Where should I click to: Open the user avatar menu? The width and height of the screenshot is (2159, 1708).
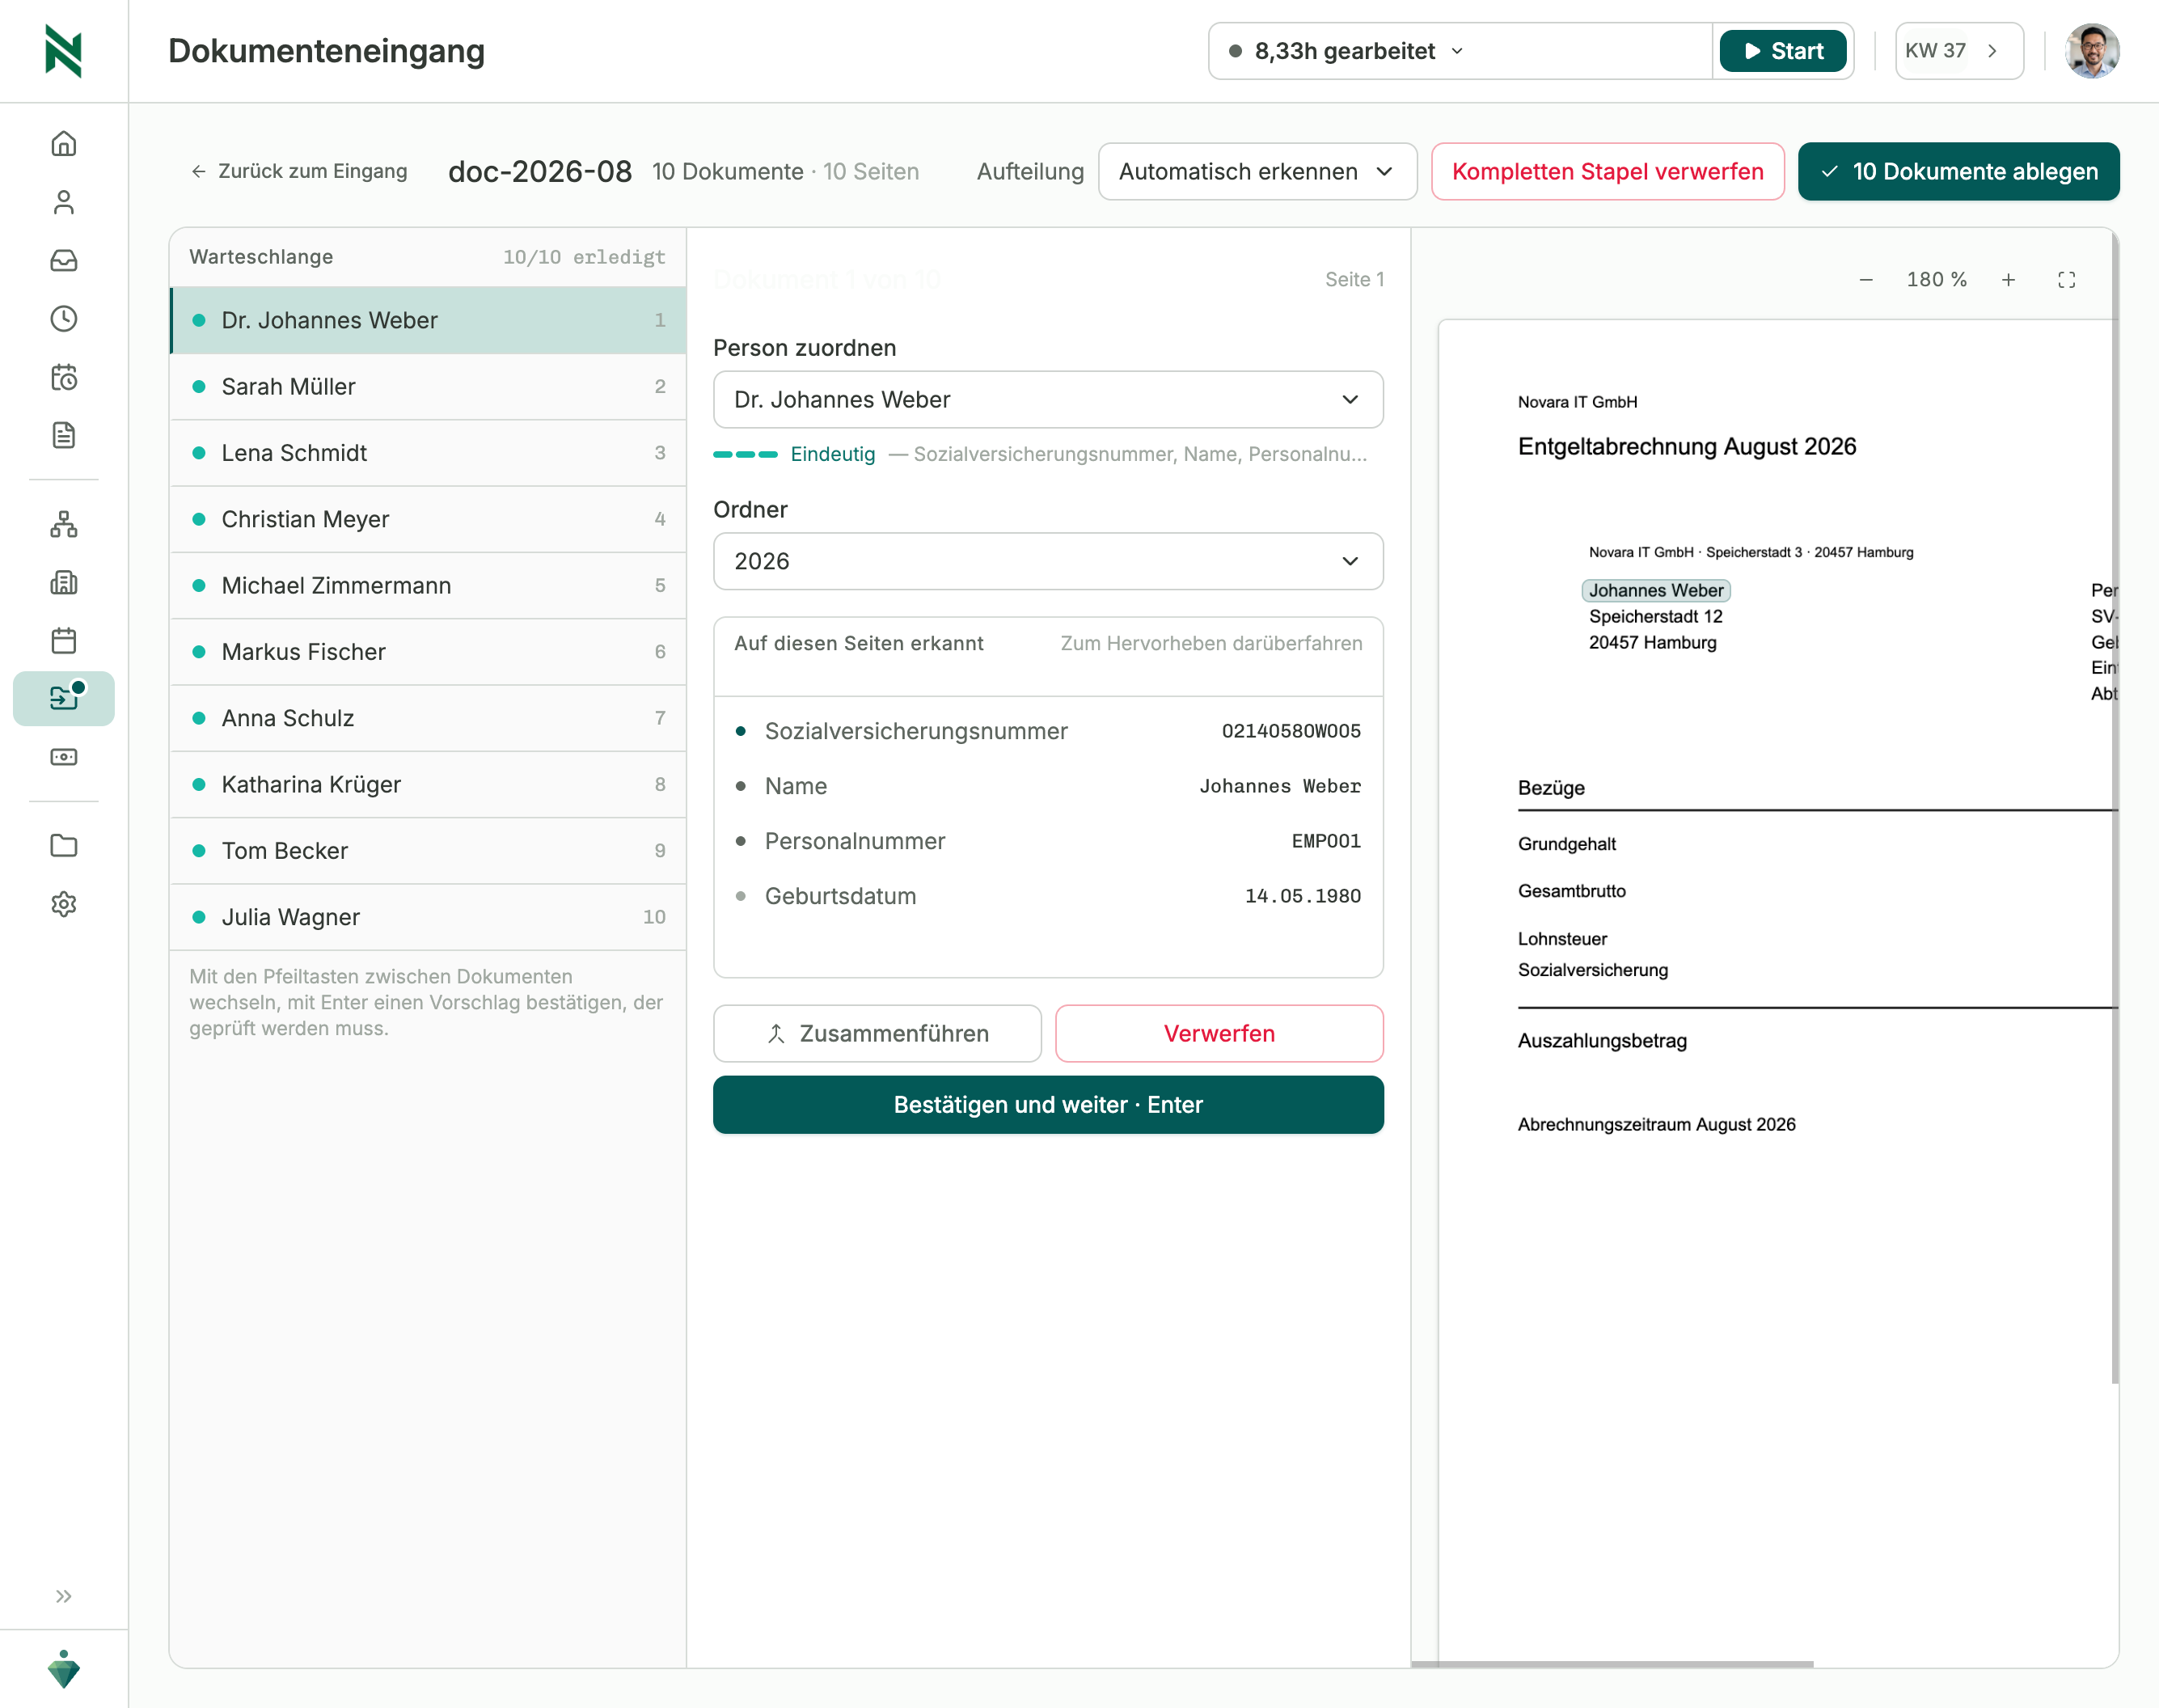coord(2092,51)
